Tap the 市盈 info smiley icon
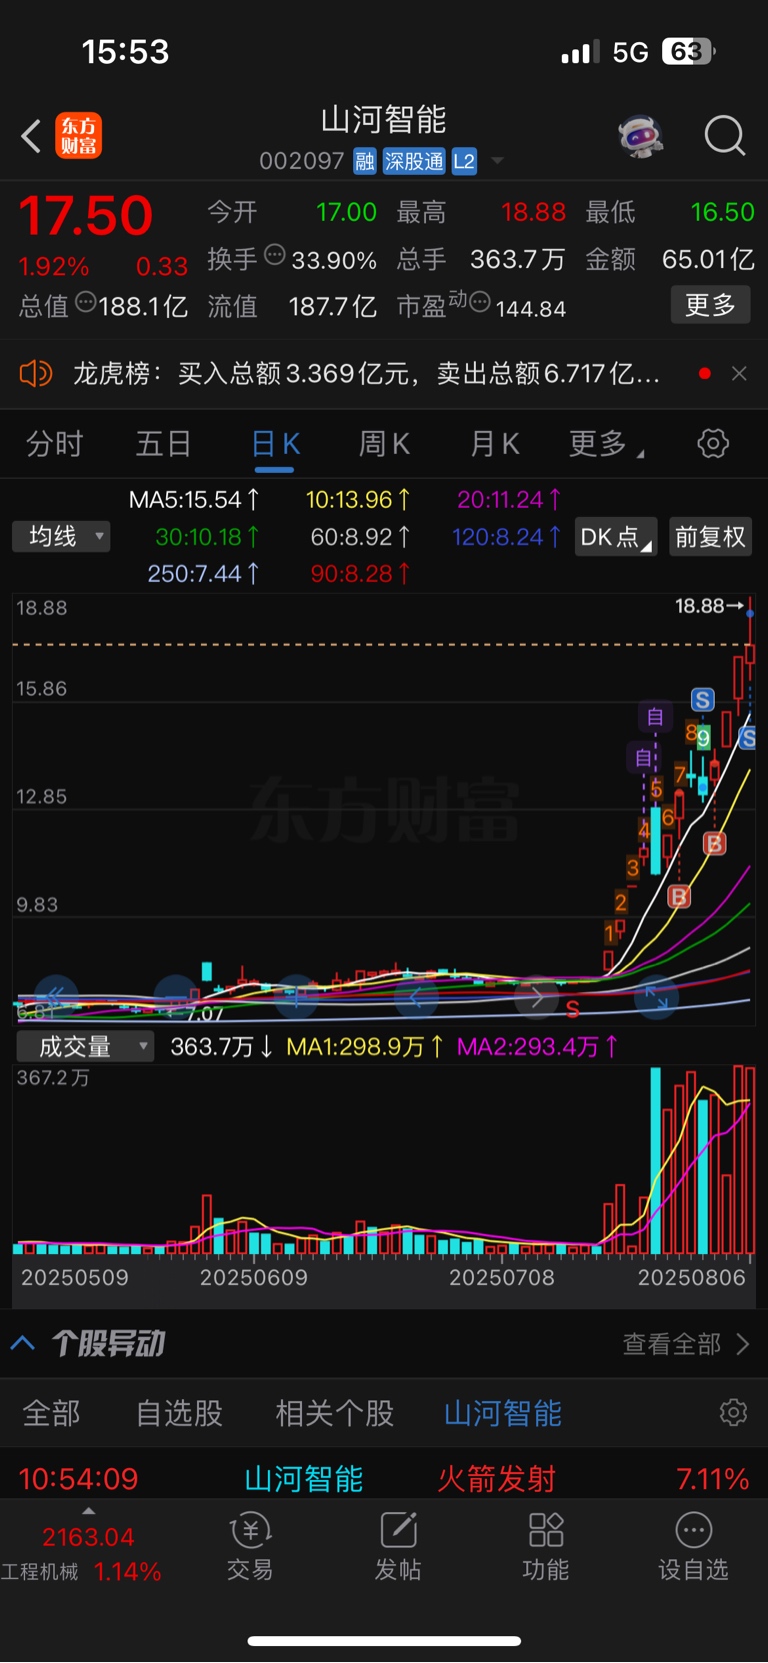The height and width of the screenshot is (1663, 768). [x=480, y=301]
